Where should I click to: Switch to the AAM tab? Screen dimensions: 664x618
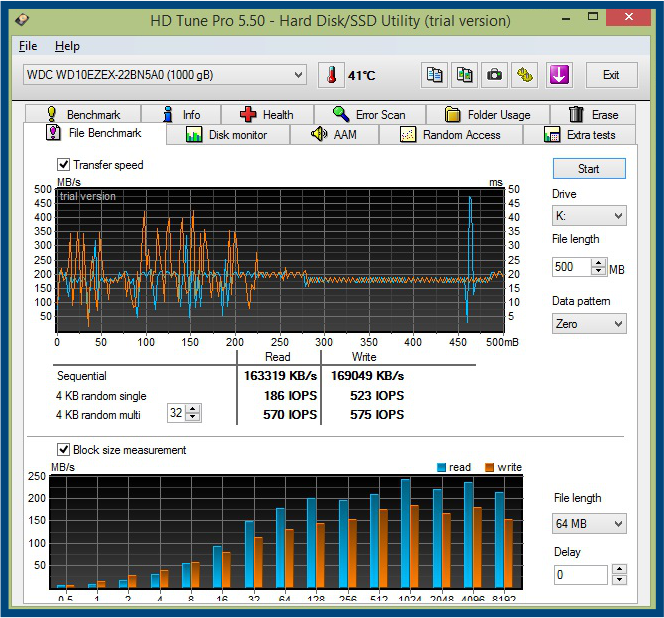click(x=335, y=135)
